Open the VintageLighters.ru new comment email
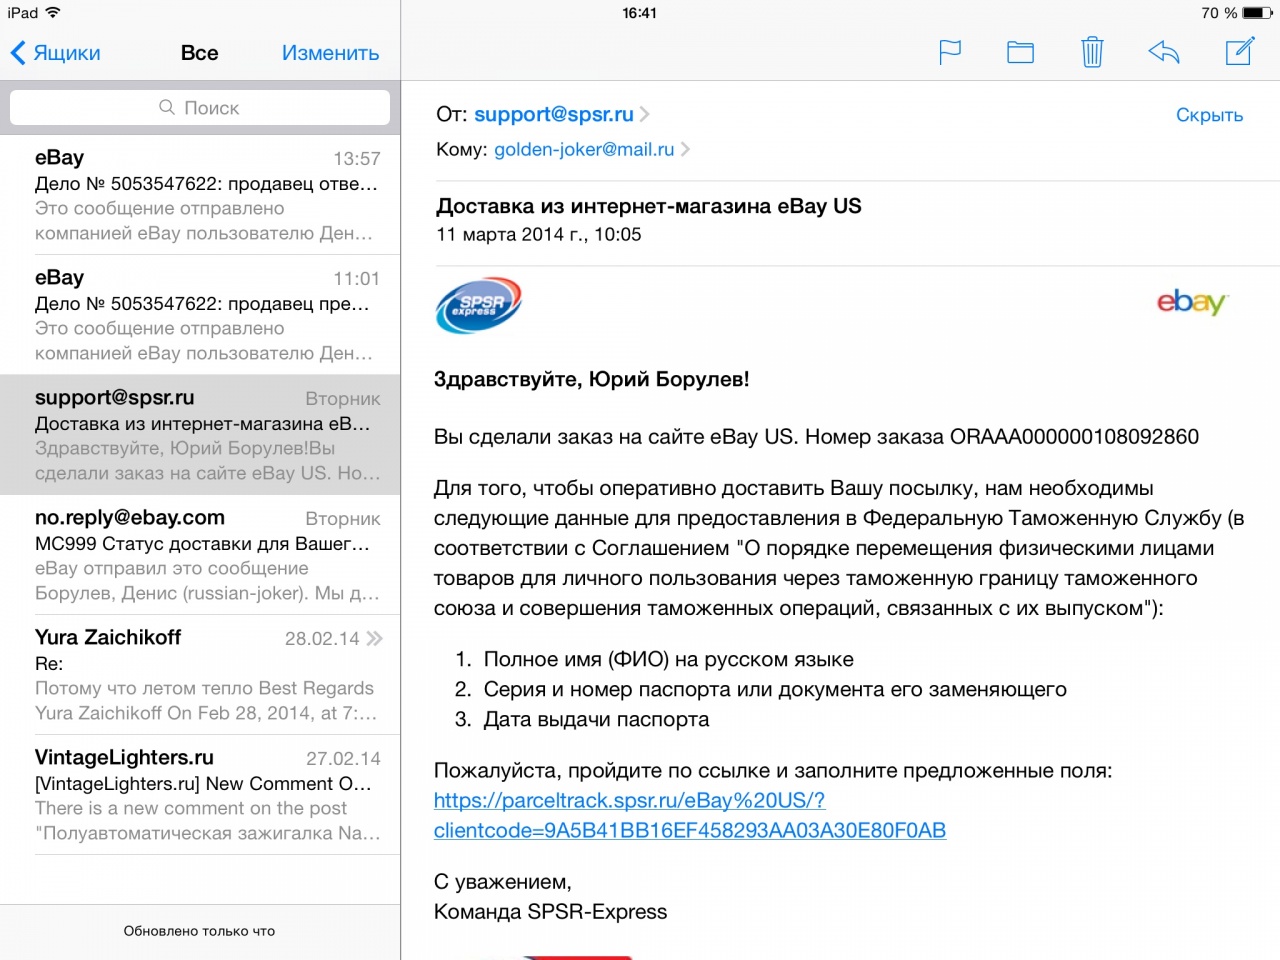Image resolution: width=1280 pixels, height=960 pixels. tap(200, 795)
